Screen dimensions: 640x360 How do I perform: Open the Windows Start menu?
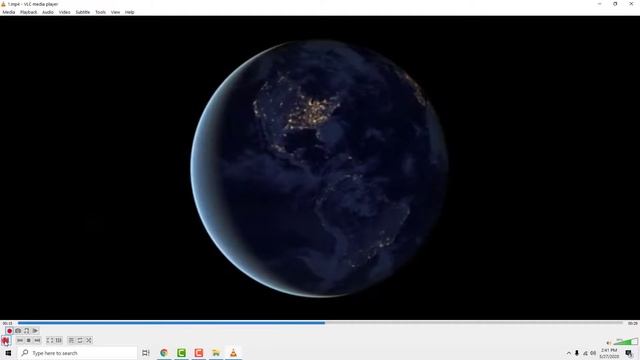pyautogui.click(x=8, y=353)
